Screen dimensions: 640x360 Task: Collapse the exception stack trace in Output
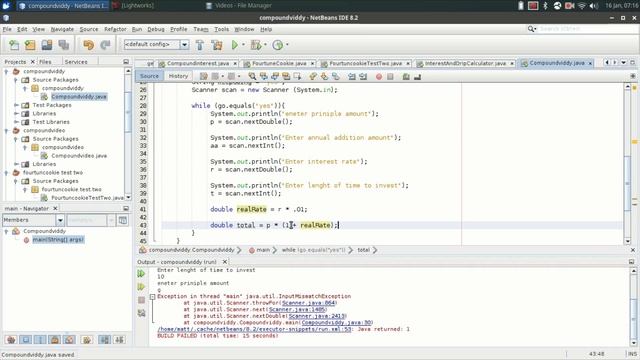coord(152,297)
